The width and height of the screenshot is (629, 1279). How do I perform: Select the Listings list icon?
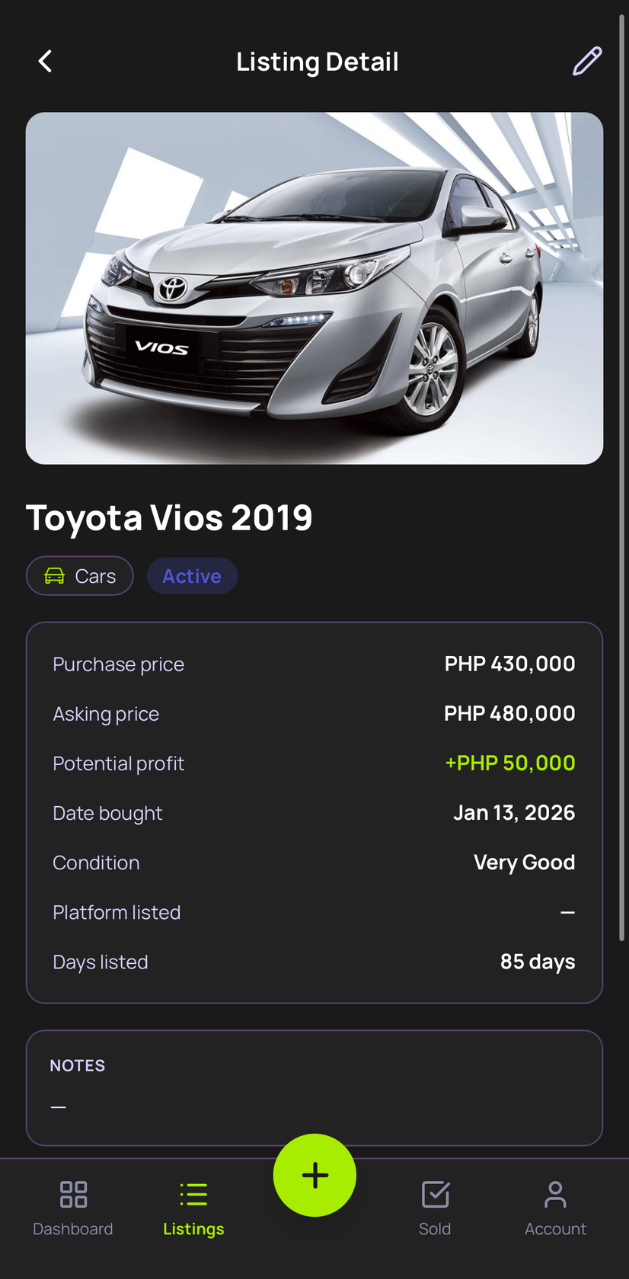coord(193,1194)
